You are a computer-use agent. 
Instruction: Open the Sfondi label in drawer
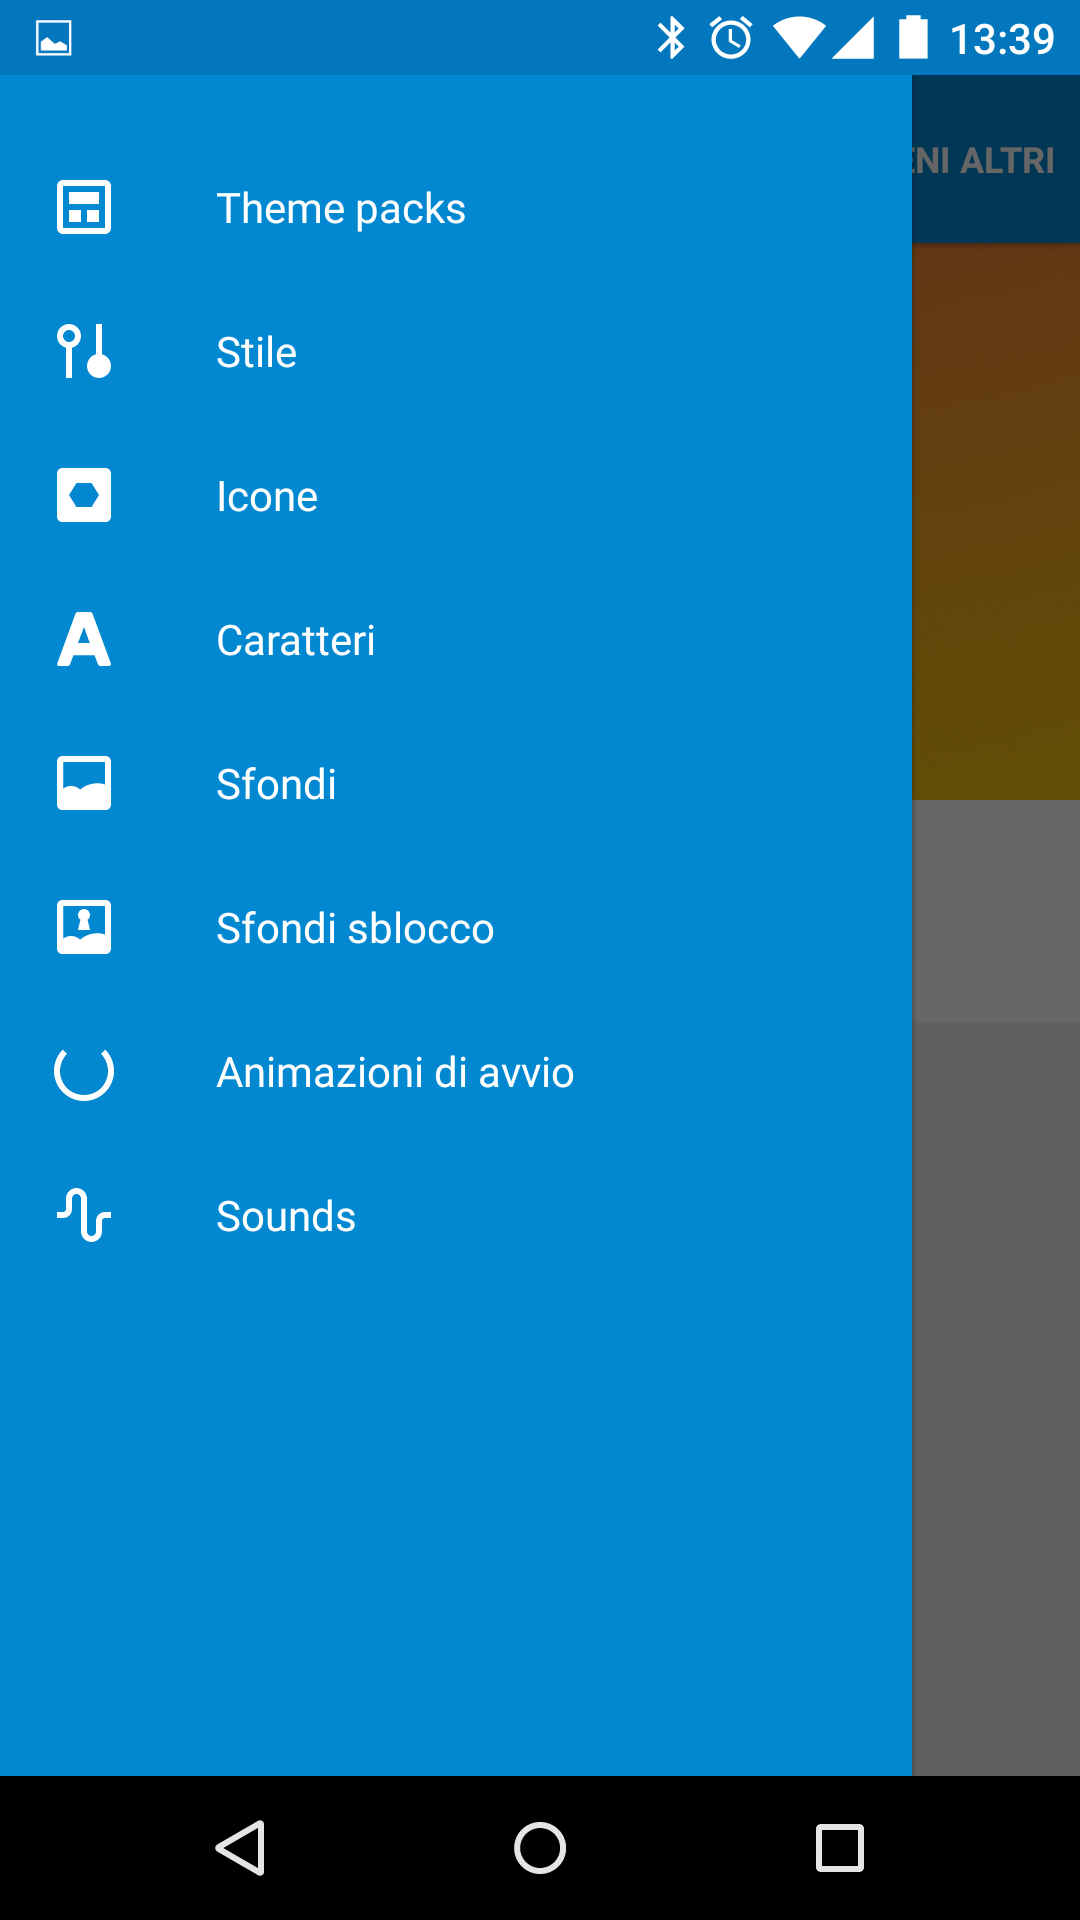[x=276, y=785]
